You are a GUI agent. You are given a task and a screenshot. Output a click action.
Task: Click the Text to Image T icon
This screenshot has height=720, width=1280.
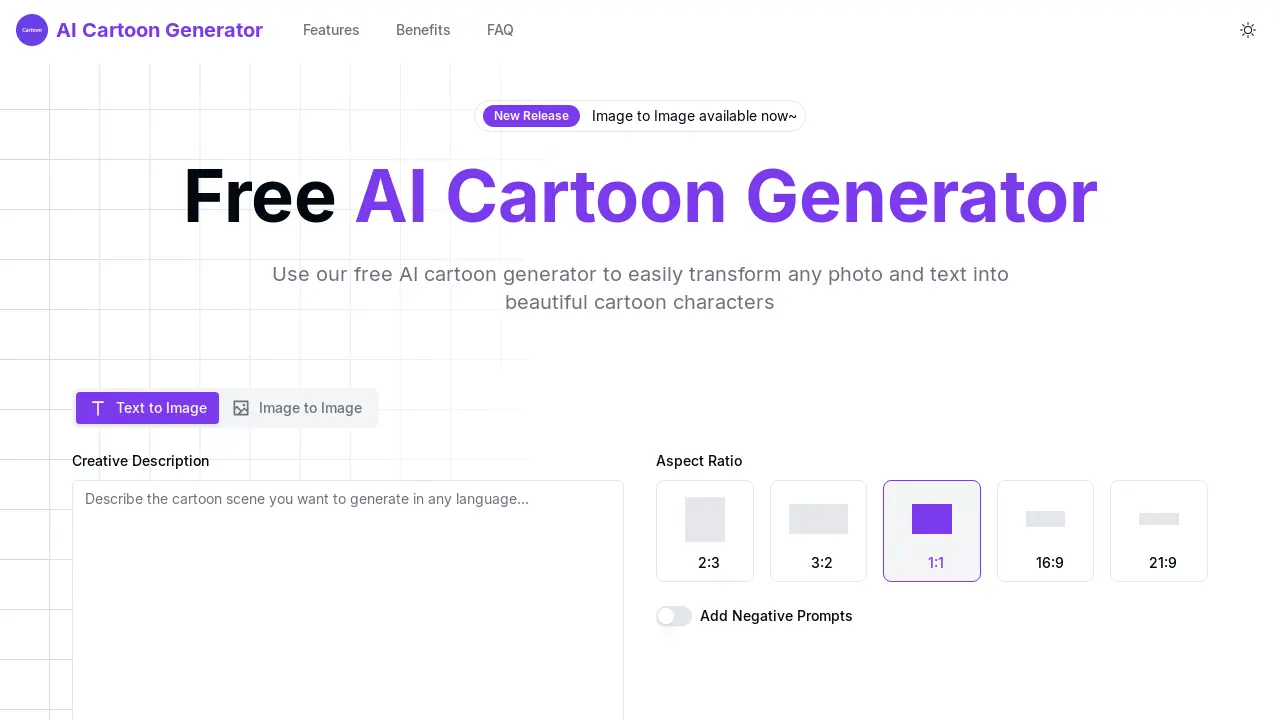98,408
